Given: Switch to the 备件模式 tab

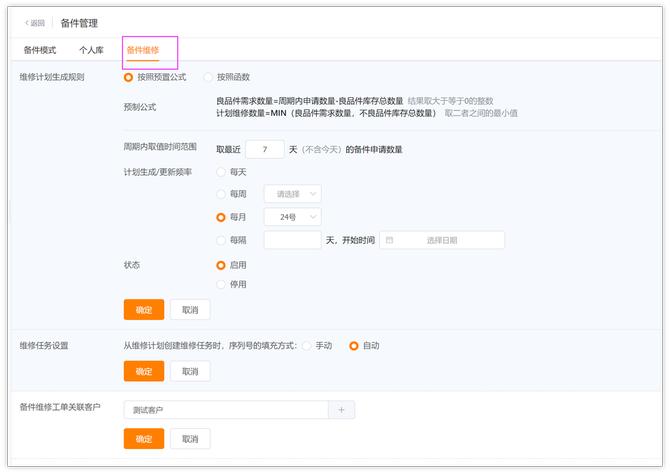Looking at the screenshot, I should [x=40, y=50].
